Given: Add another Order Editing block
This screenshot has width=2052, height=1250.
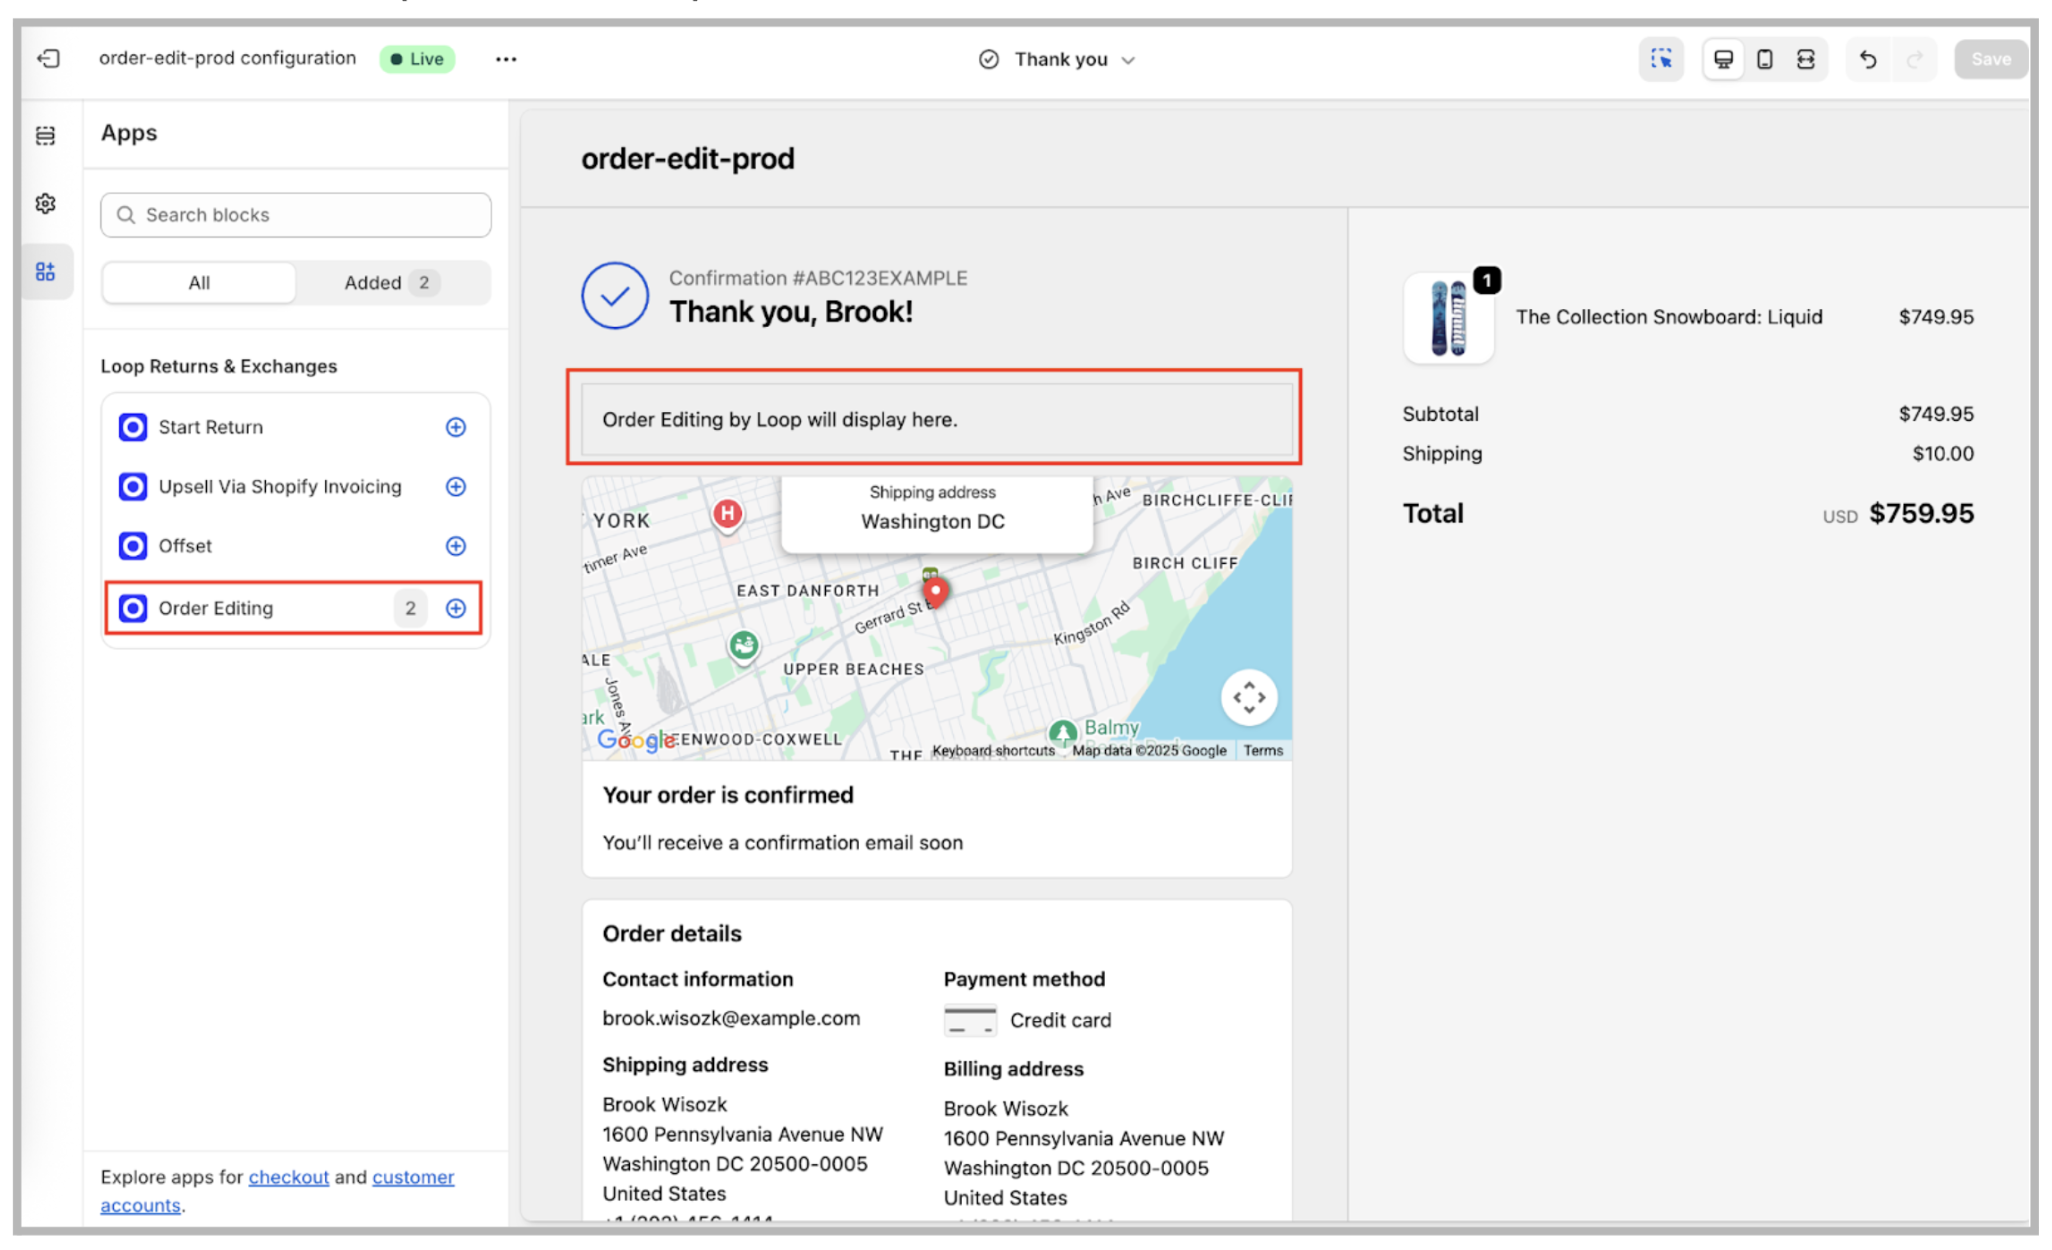Looking at the screenshot, I should tap(456, 608).
